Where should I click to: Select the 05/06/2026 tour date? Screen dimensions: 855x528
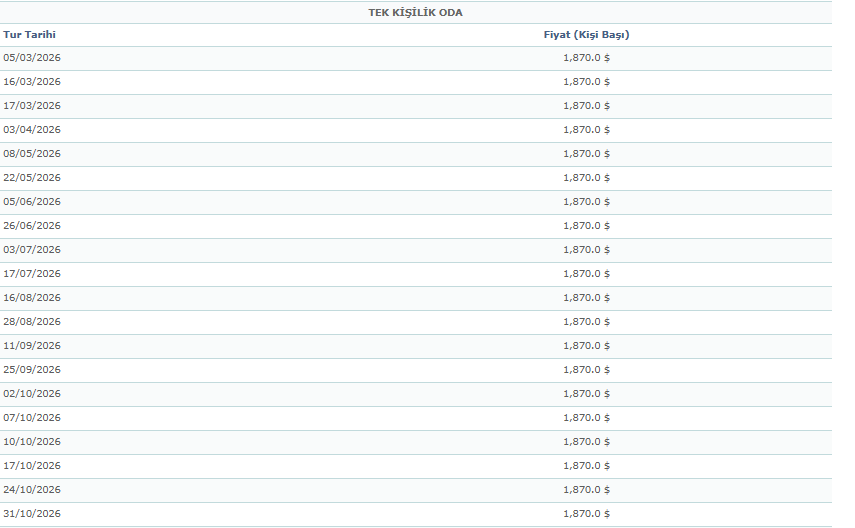tap(32, 202)
